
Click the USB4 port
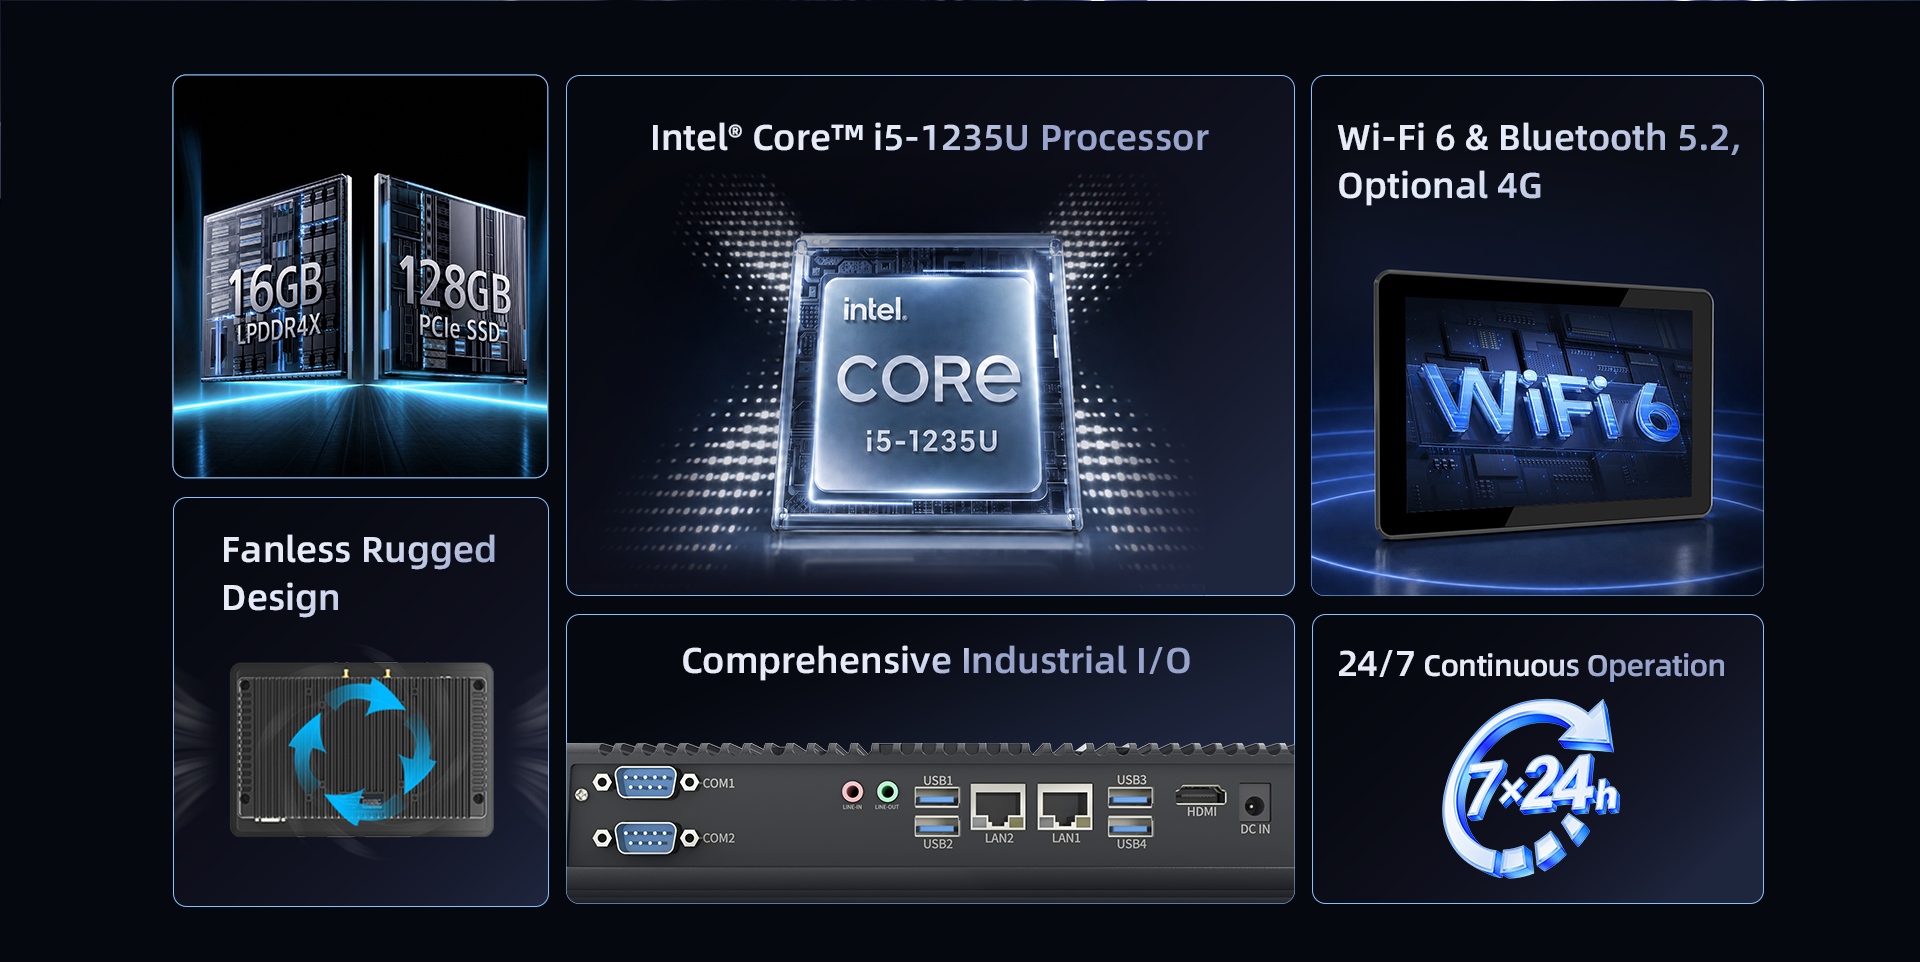(x=1131, y=826)
